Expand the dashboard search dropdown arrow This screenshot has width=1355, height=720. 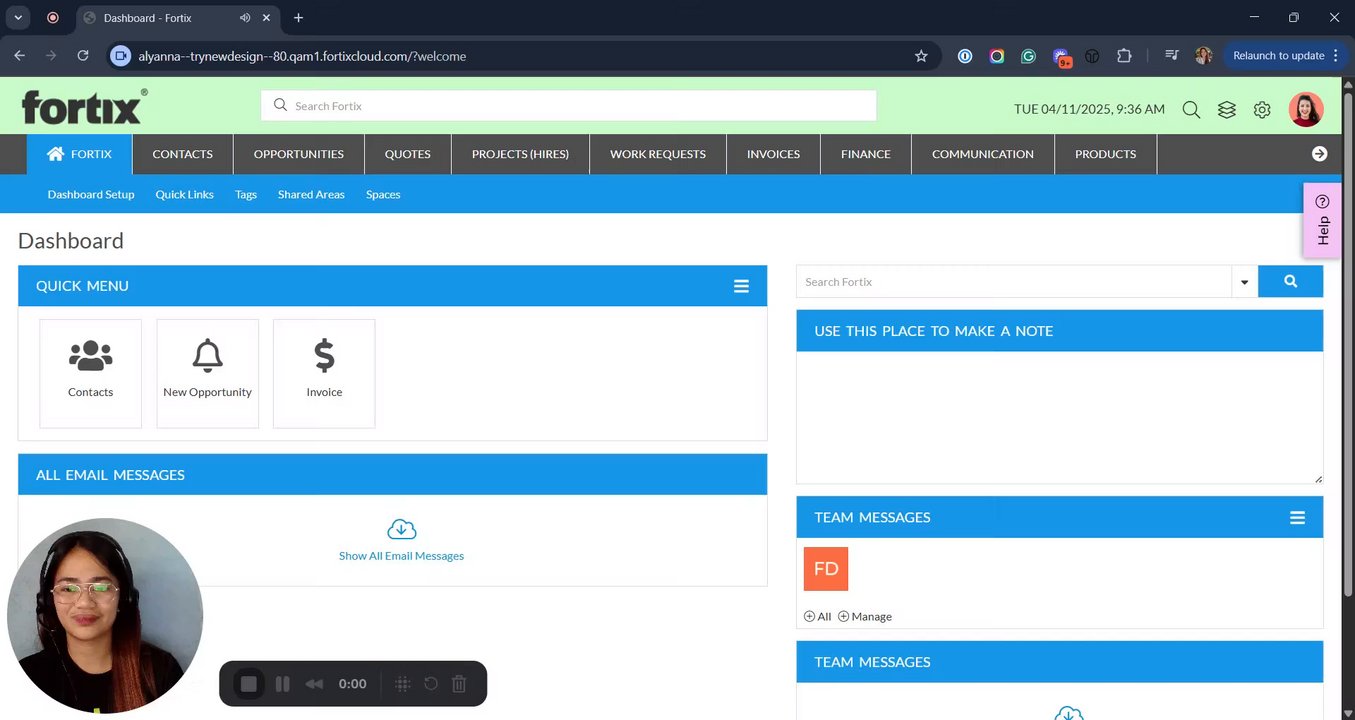[1244, 282]
